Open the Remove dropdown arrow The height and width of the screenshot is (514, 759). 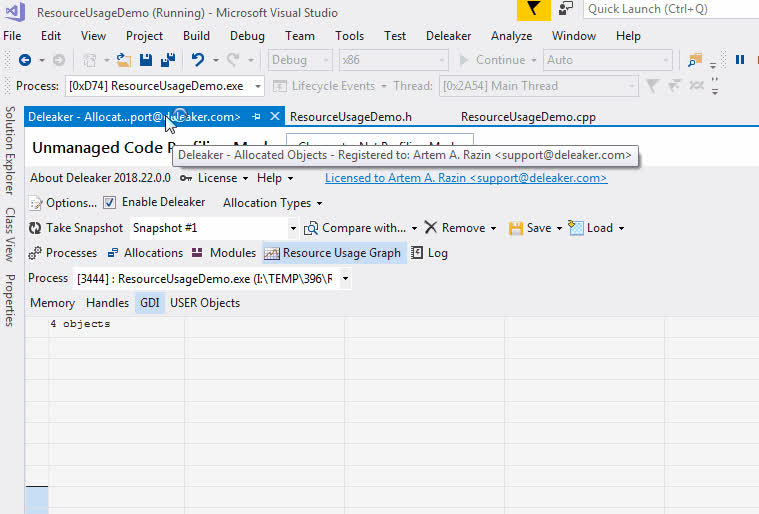pos(493,228)
